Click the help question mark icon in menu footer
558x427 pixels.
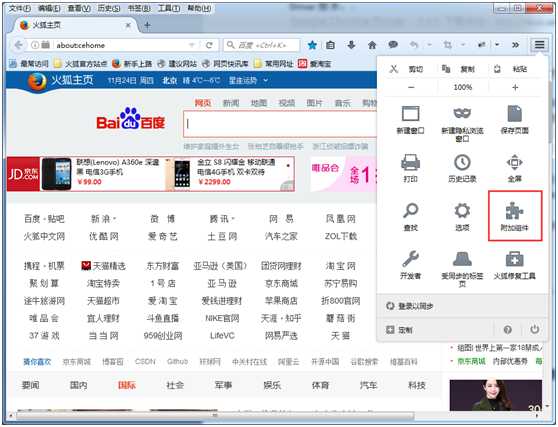tap(508, 330)
